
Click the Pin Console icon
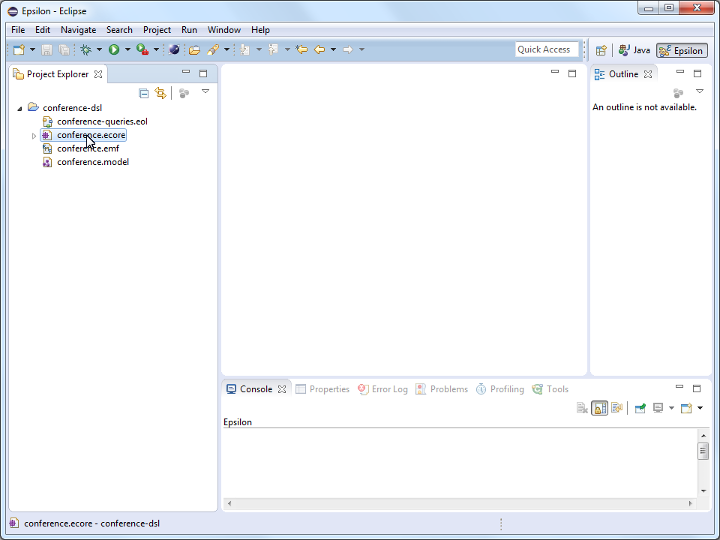tap(640, 408)
